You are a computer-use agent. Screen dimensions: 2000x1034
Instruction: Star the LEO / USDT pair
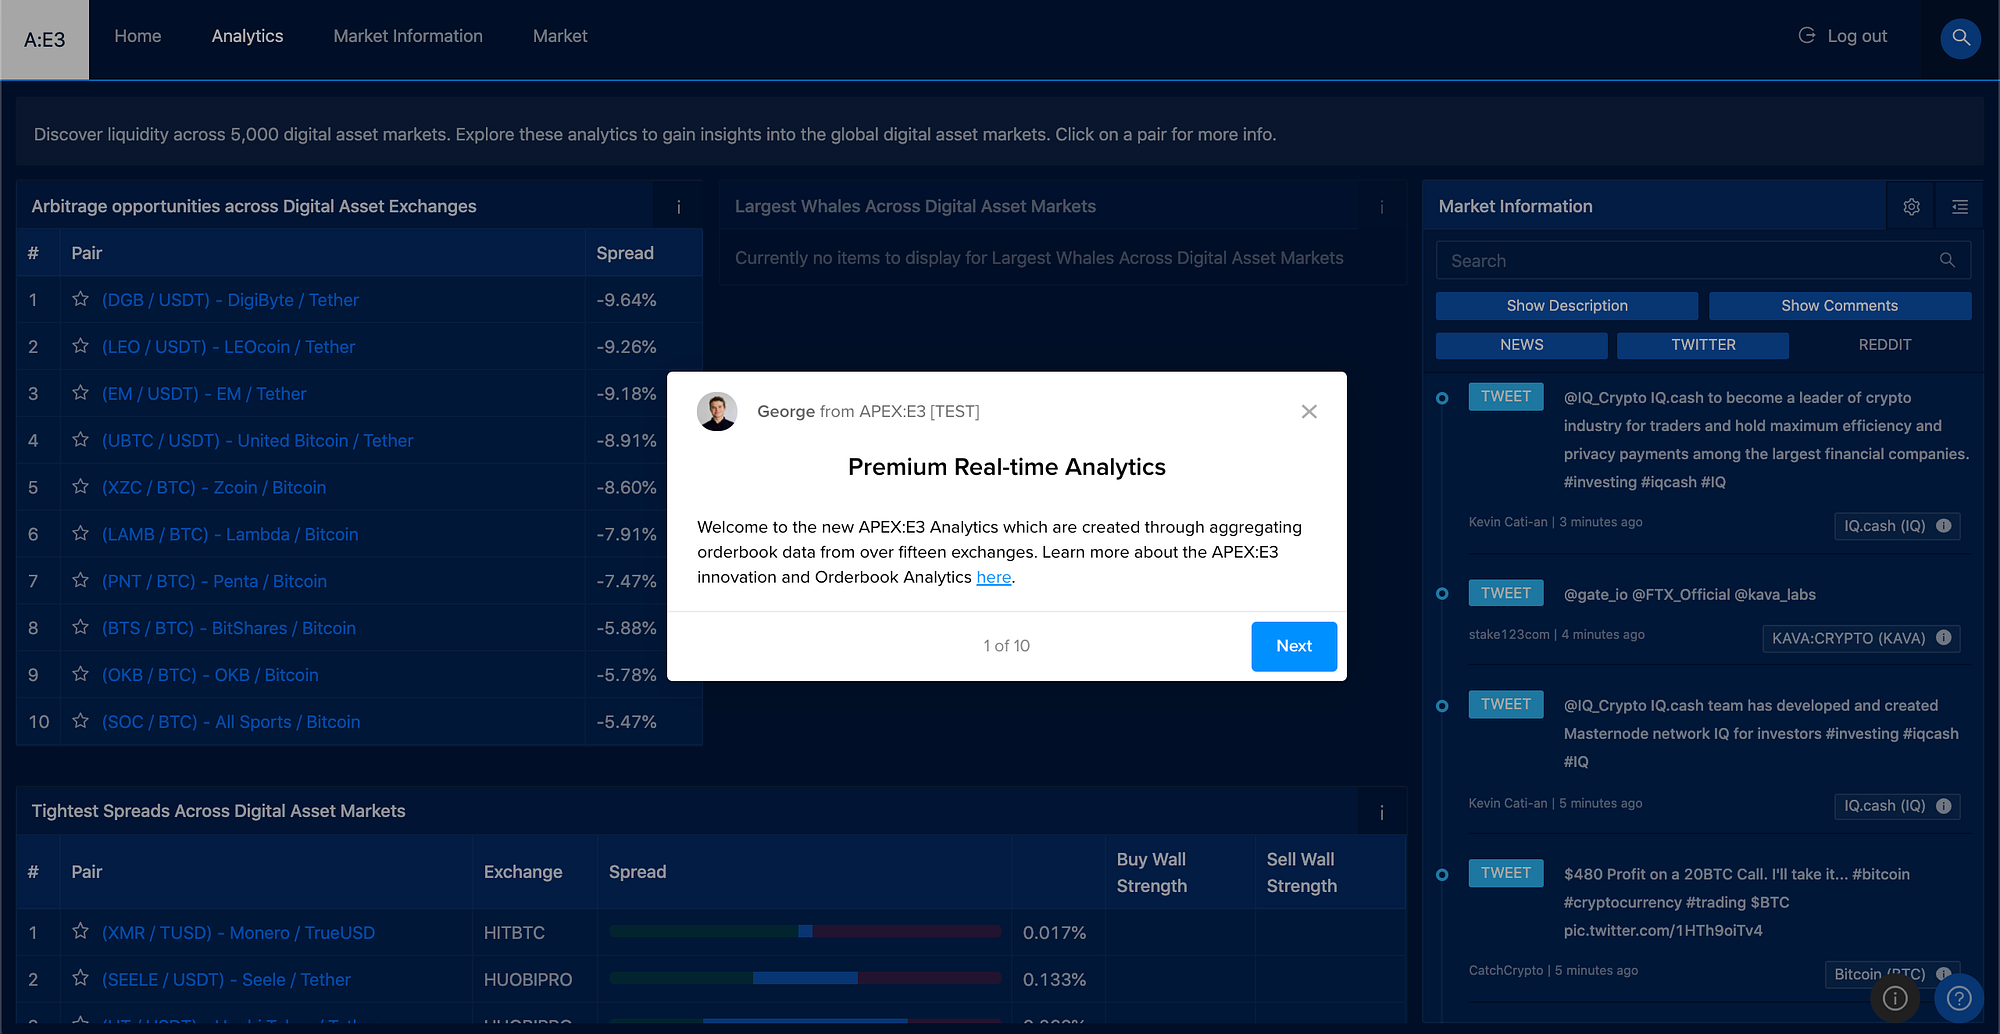pyautogui.click(x=80, y=346)
